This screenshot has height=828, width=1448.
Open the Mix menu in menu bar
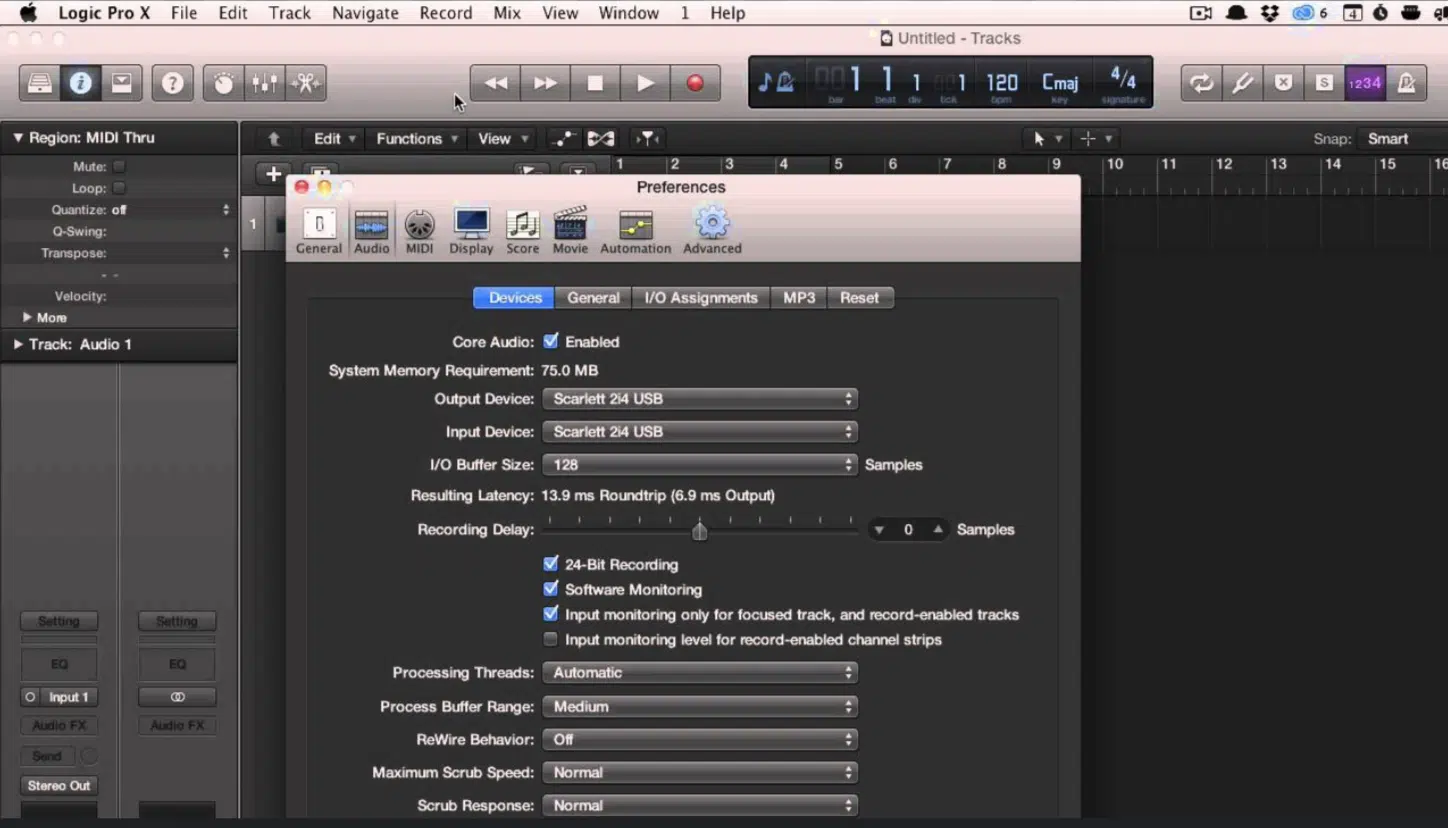507,13
